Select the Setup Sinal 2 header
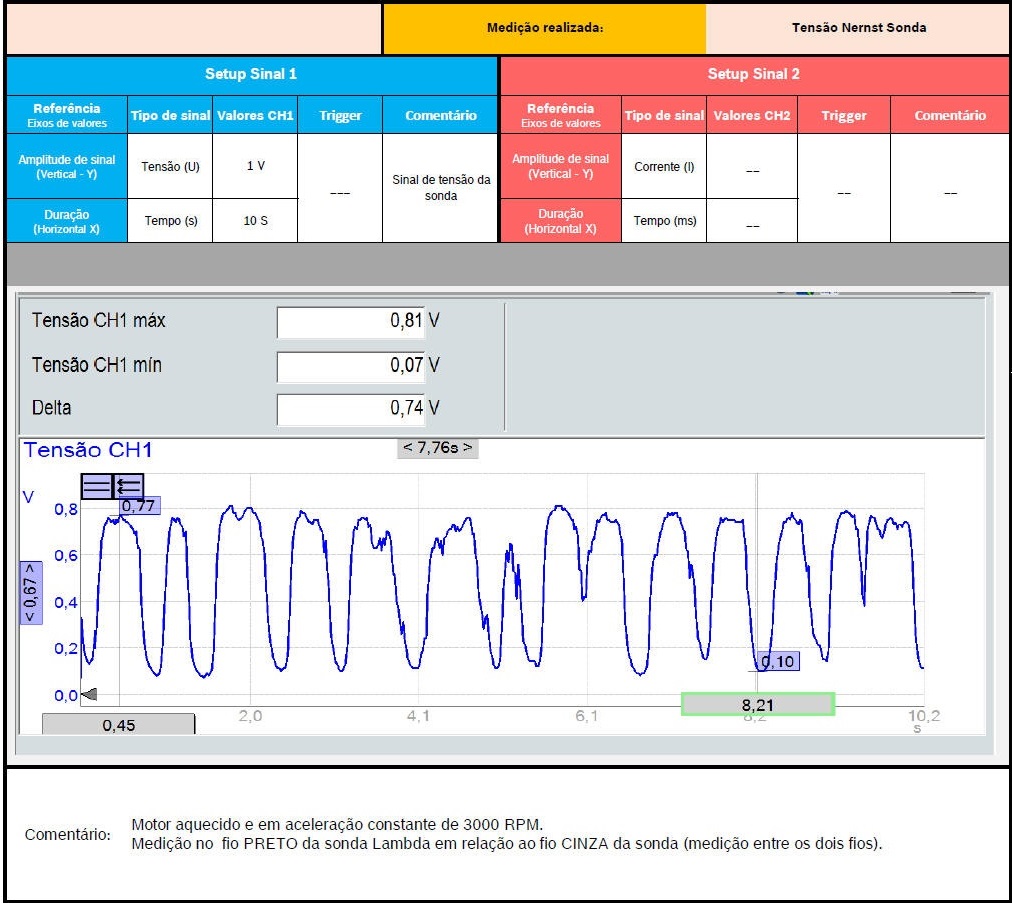The width and height of the screenshot is (1012, 905). point(753,74)
